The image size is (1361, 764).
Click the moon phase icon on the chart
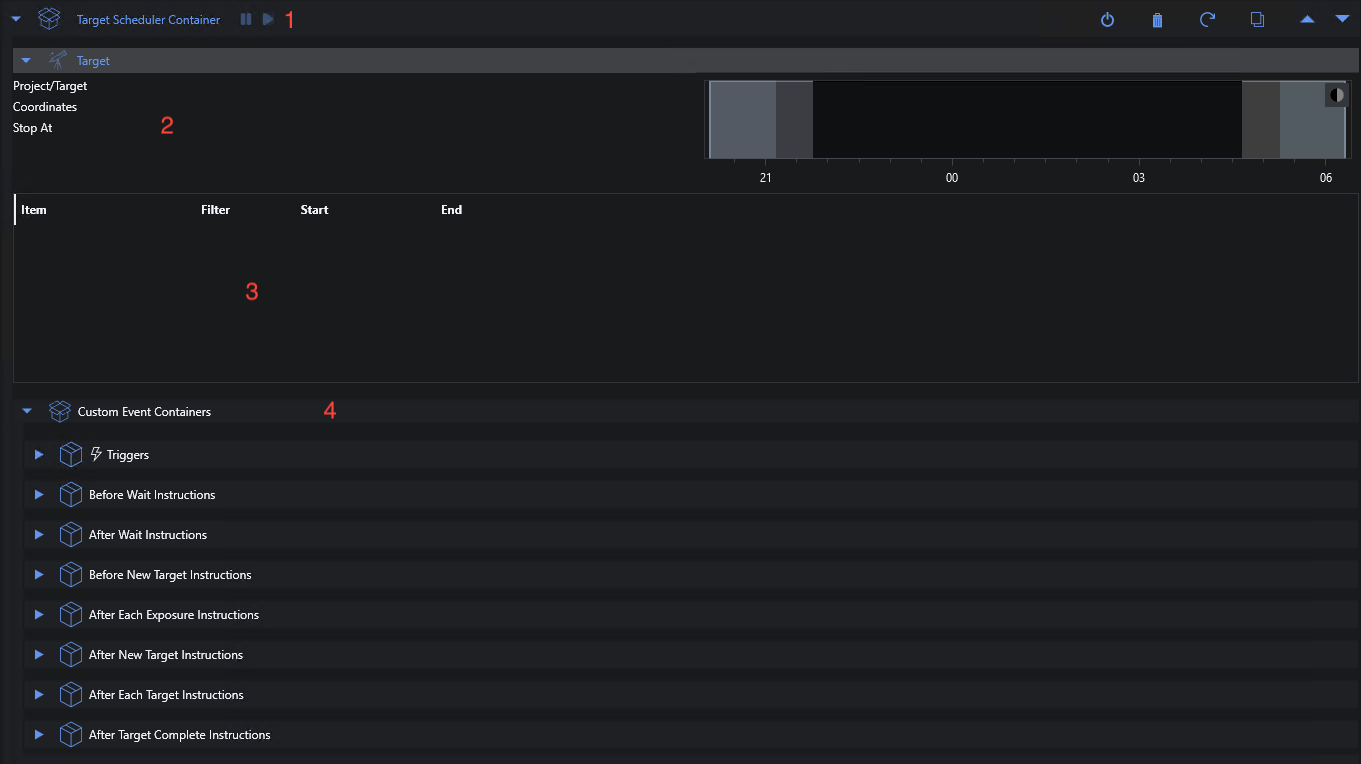(1337, 95)
